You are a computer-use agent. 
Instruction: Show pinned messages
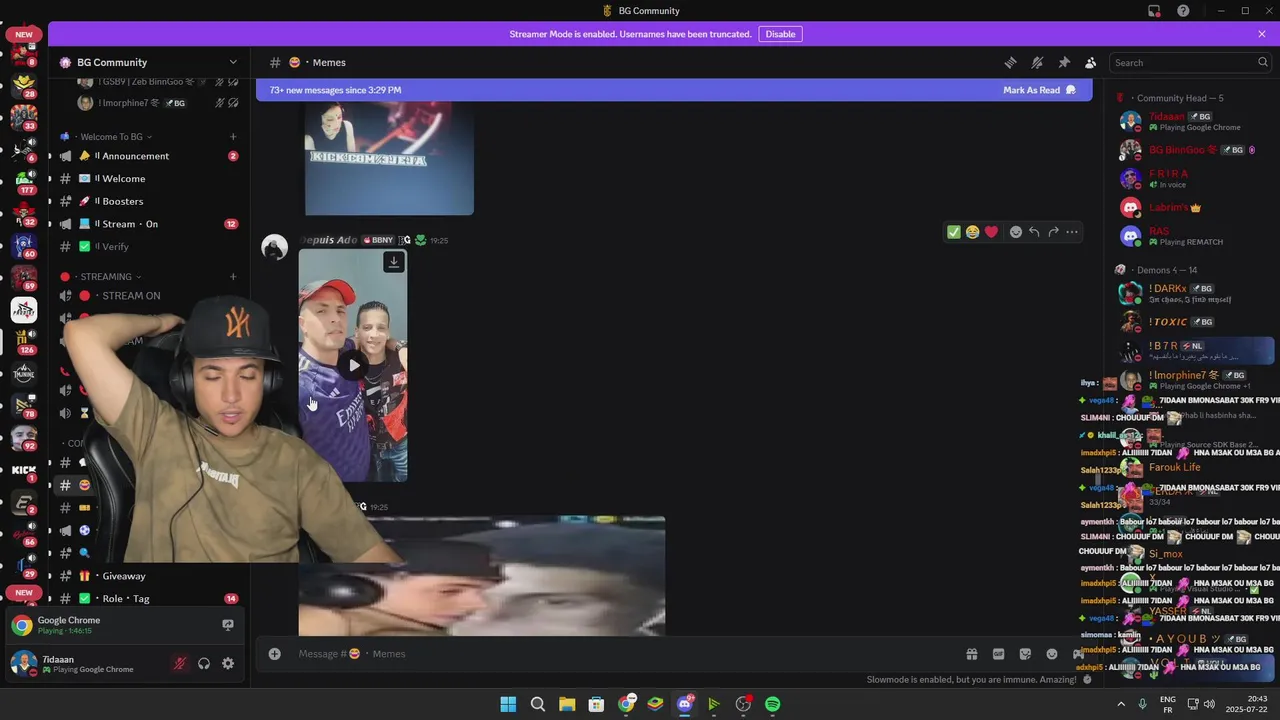click(1064, 62)
